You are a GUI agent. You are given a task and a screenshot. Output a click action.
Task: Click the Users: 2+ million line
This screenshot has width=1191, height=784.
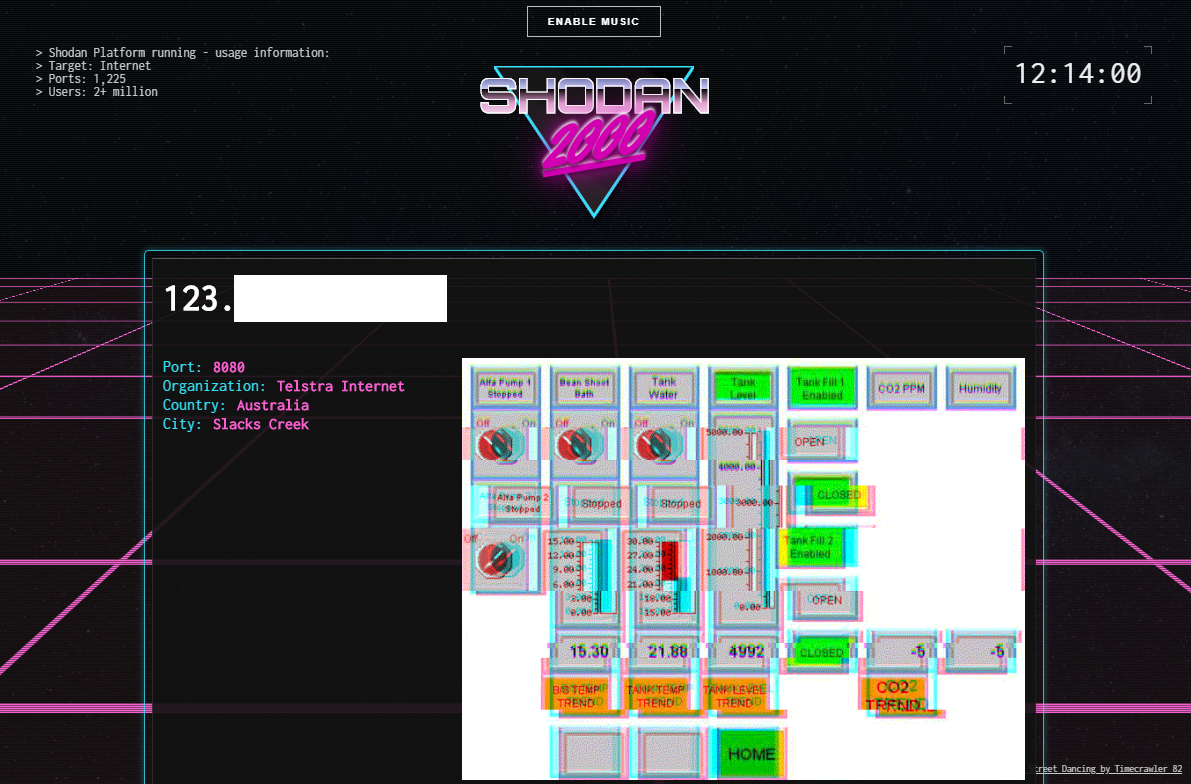point(96,91)
